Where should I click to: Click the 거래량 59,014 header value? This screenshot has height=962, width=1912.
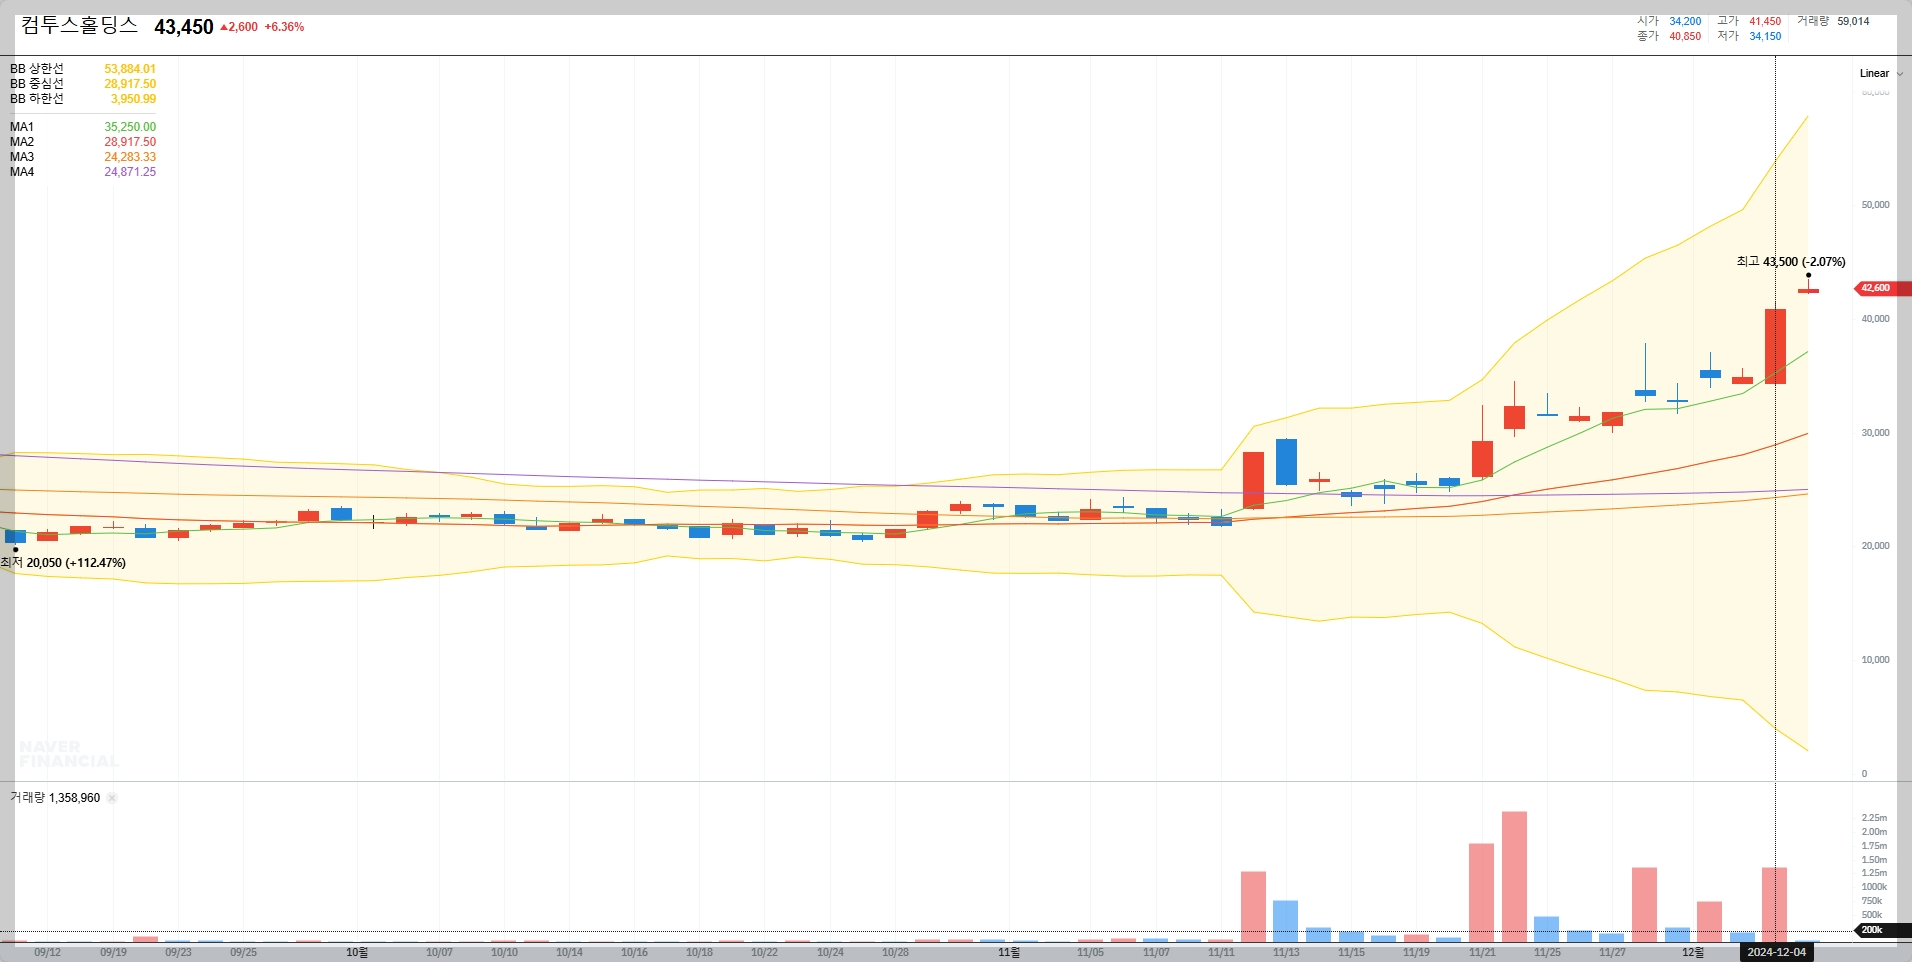coord(1833,21)
